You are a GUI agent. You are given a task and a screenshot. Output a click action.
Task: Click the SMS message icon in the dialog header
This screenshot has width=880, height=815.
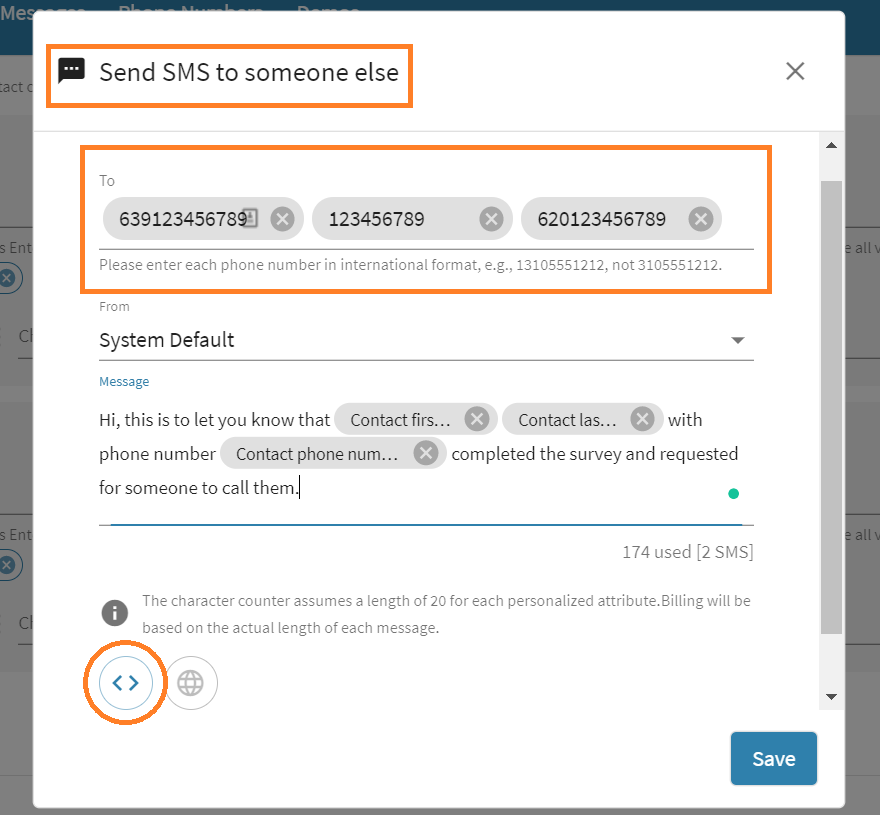[x=71, y=71]
